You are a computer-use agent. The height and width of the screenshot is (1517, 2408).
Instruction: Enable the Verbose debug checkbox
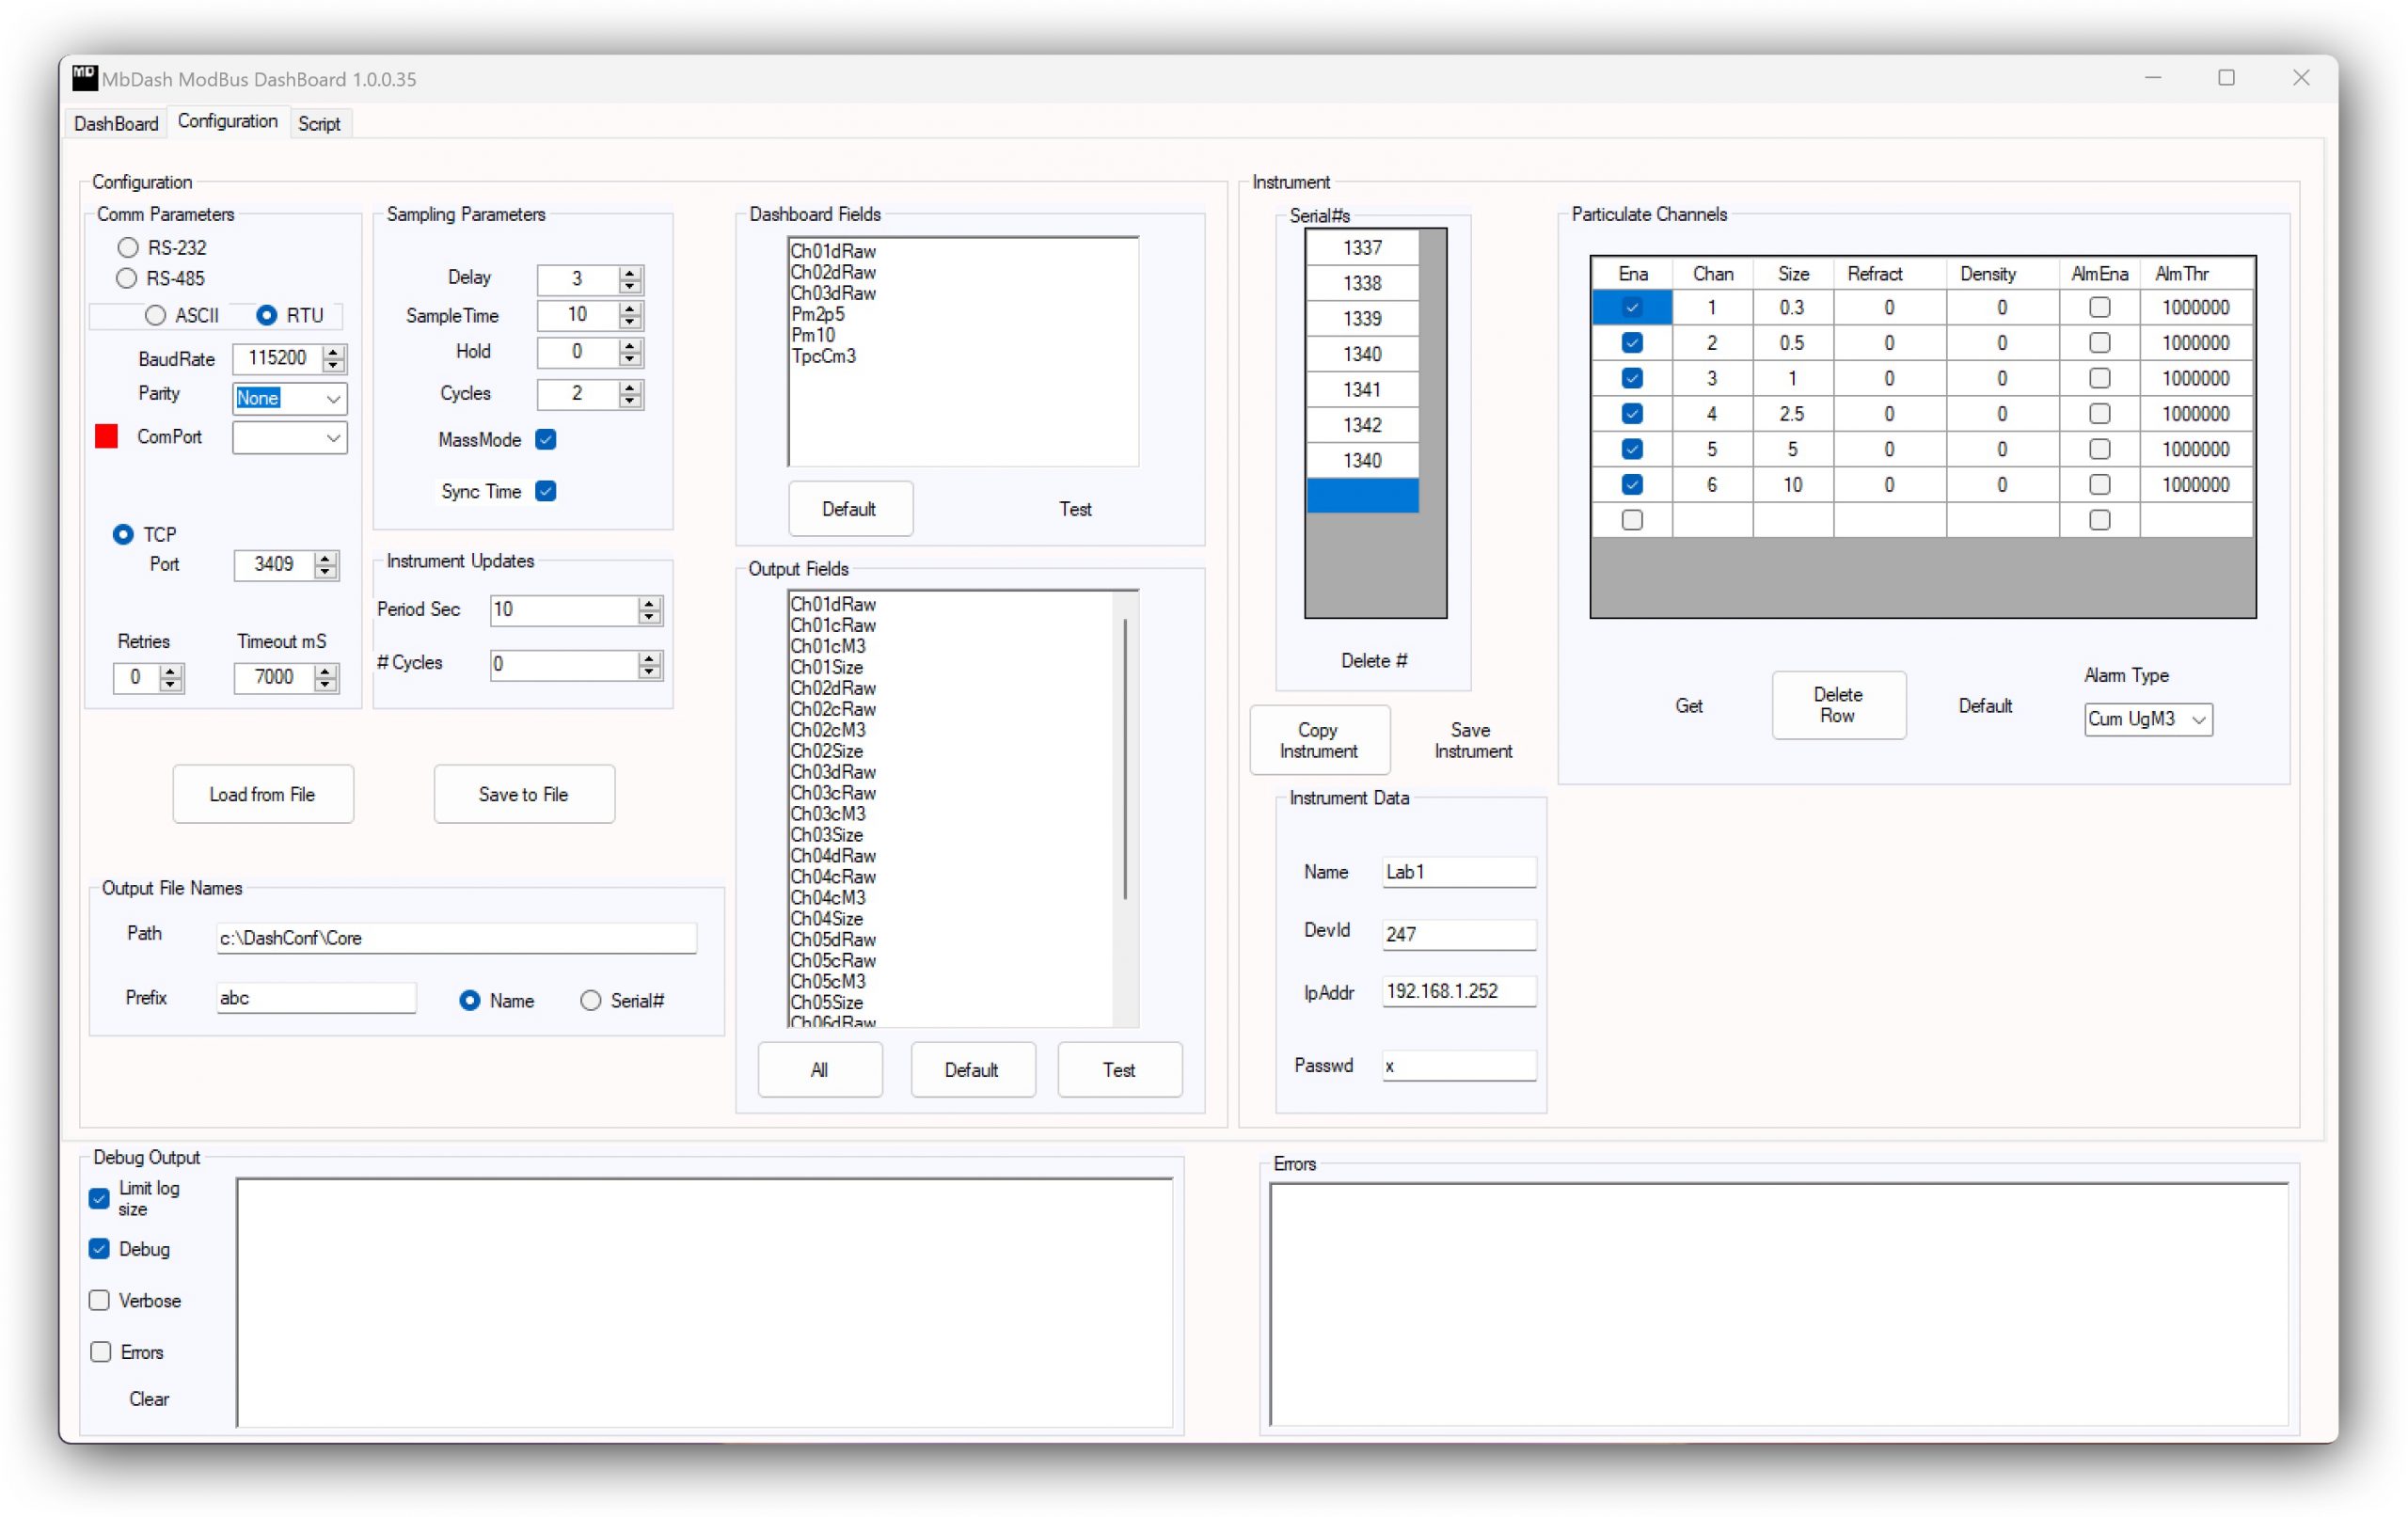click(100, 1300)
